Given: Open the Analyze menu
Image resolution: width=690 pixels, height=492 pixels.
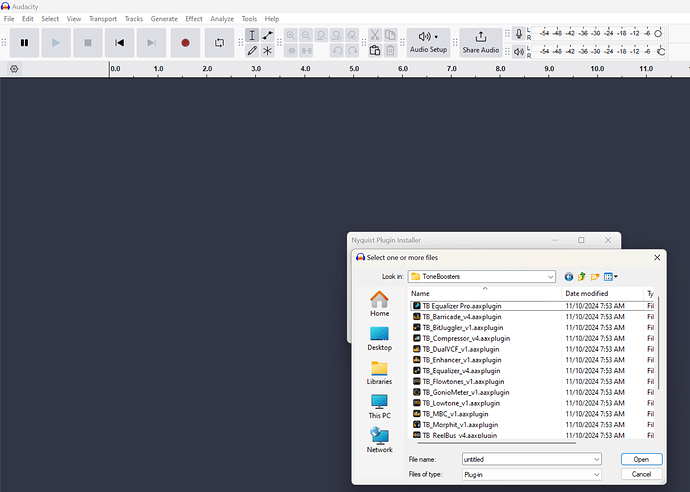Looking at the screenshot, I should 222,19.
